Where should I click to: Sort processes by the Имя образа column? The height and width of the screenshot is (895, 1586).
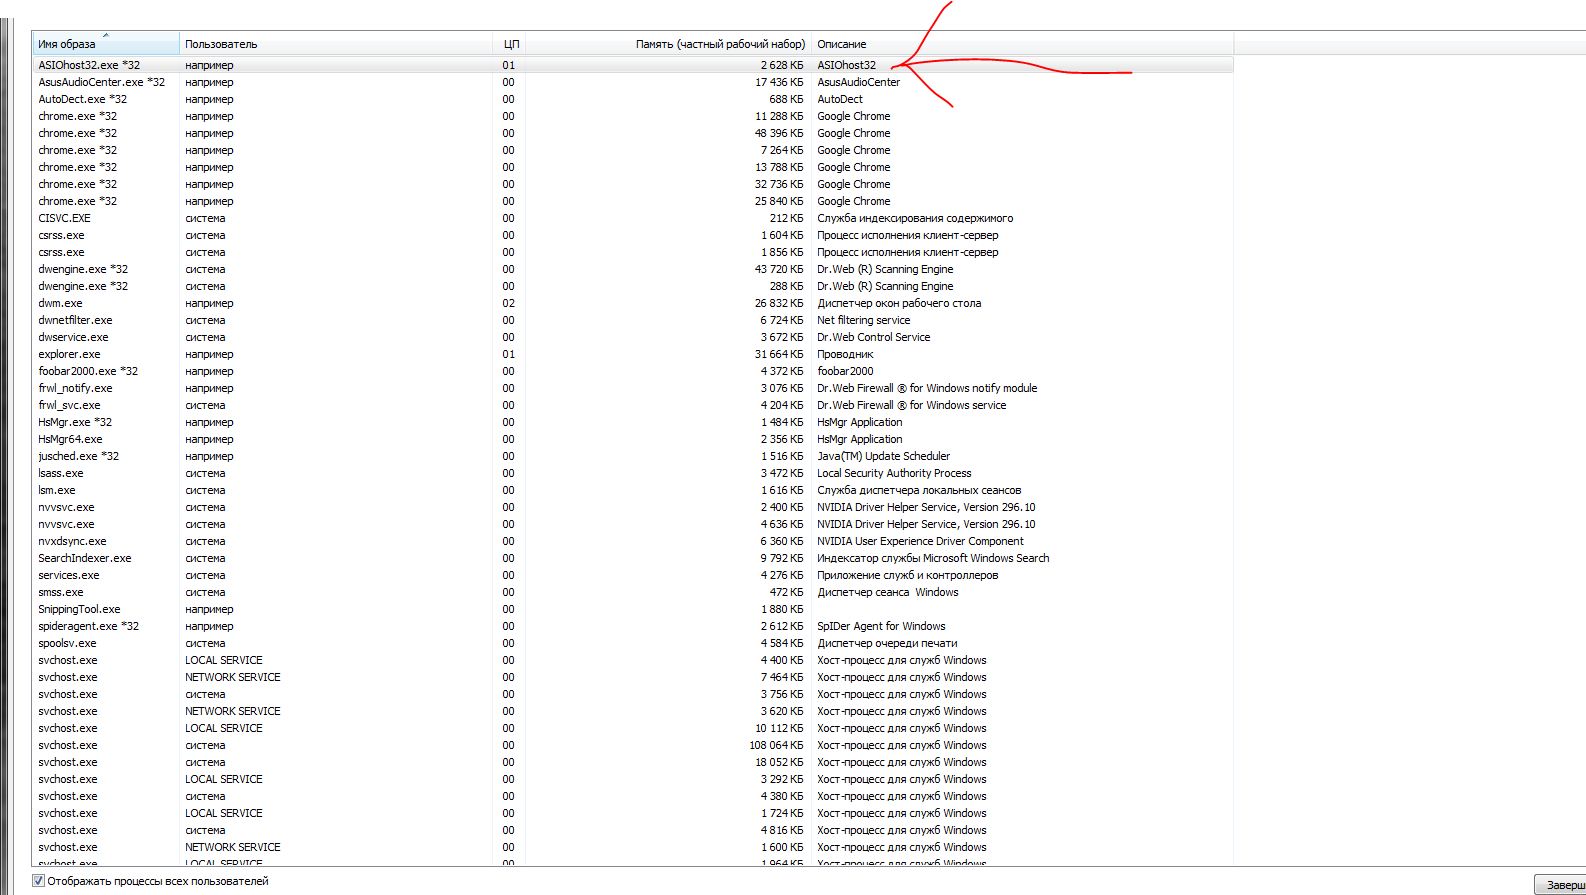point(105,44)
